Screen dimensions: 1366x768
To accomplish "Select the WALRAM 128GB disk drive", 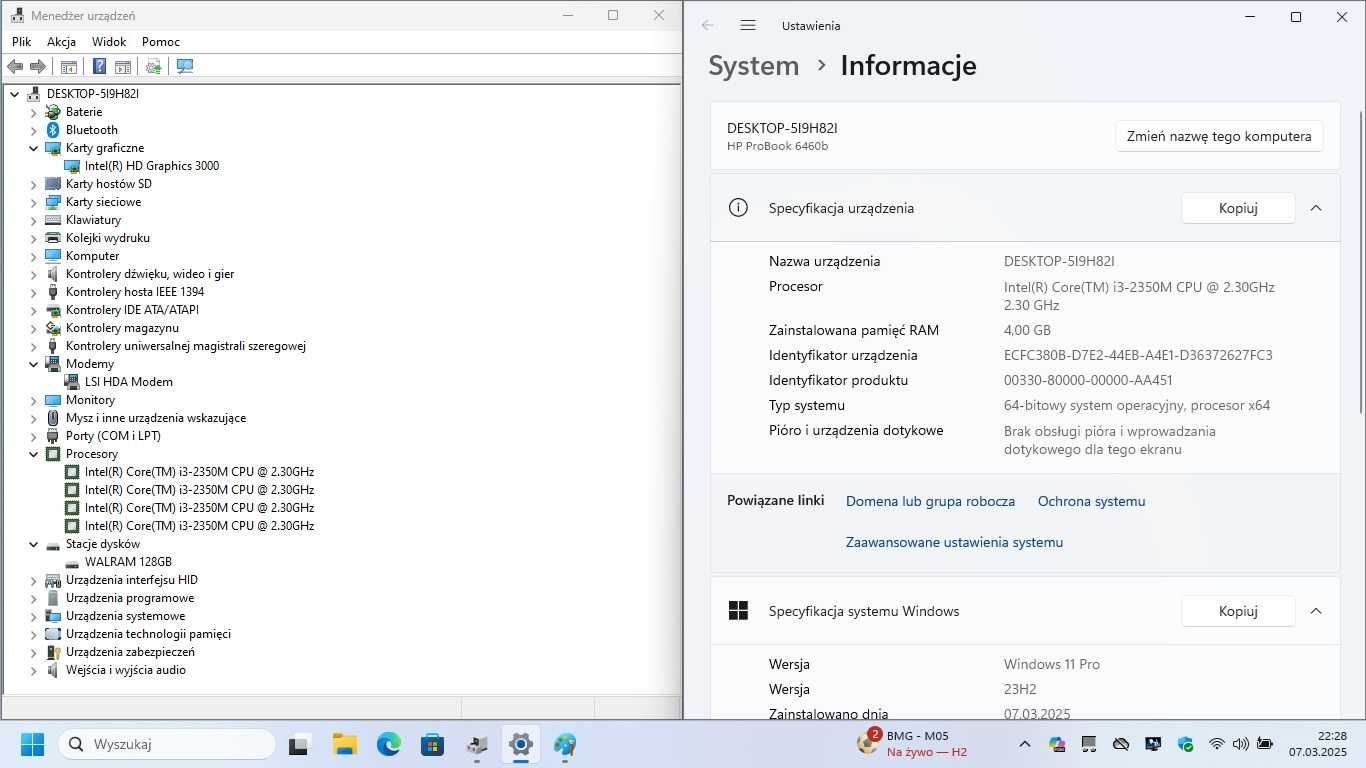I will click(x=128, y=562).
